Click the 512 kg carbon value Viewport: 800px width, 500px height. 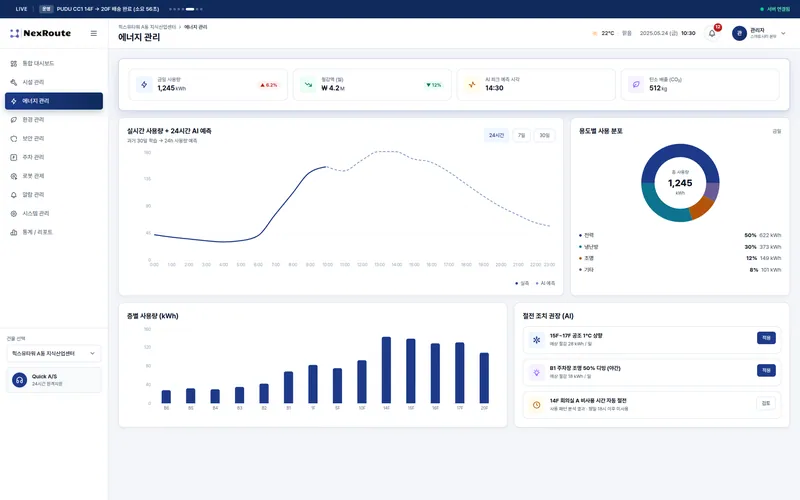click(658, 88)
